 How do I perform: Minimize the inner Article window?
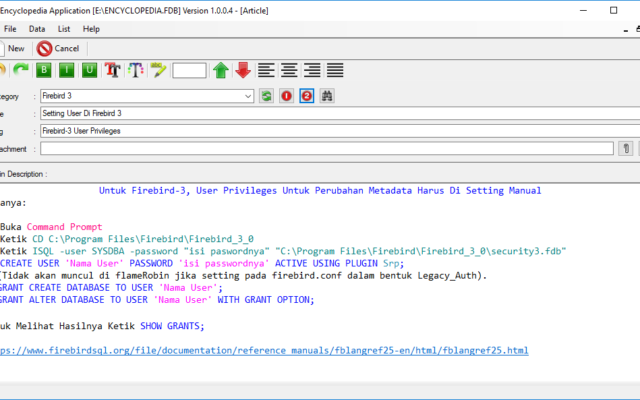[x=626, y=30]
